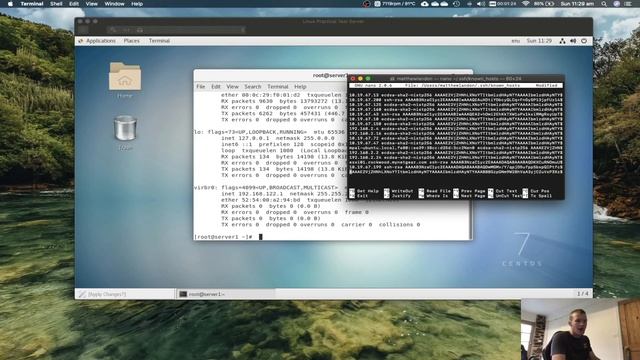This screenshot has height=360, width=640.
Task: Open the Search menu in root@server1 terminal
Action: (x=253, y=87)
